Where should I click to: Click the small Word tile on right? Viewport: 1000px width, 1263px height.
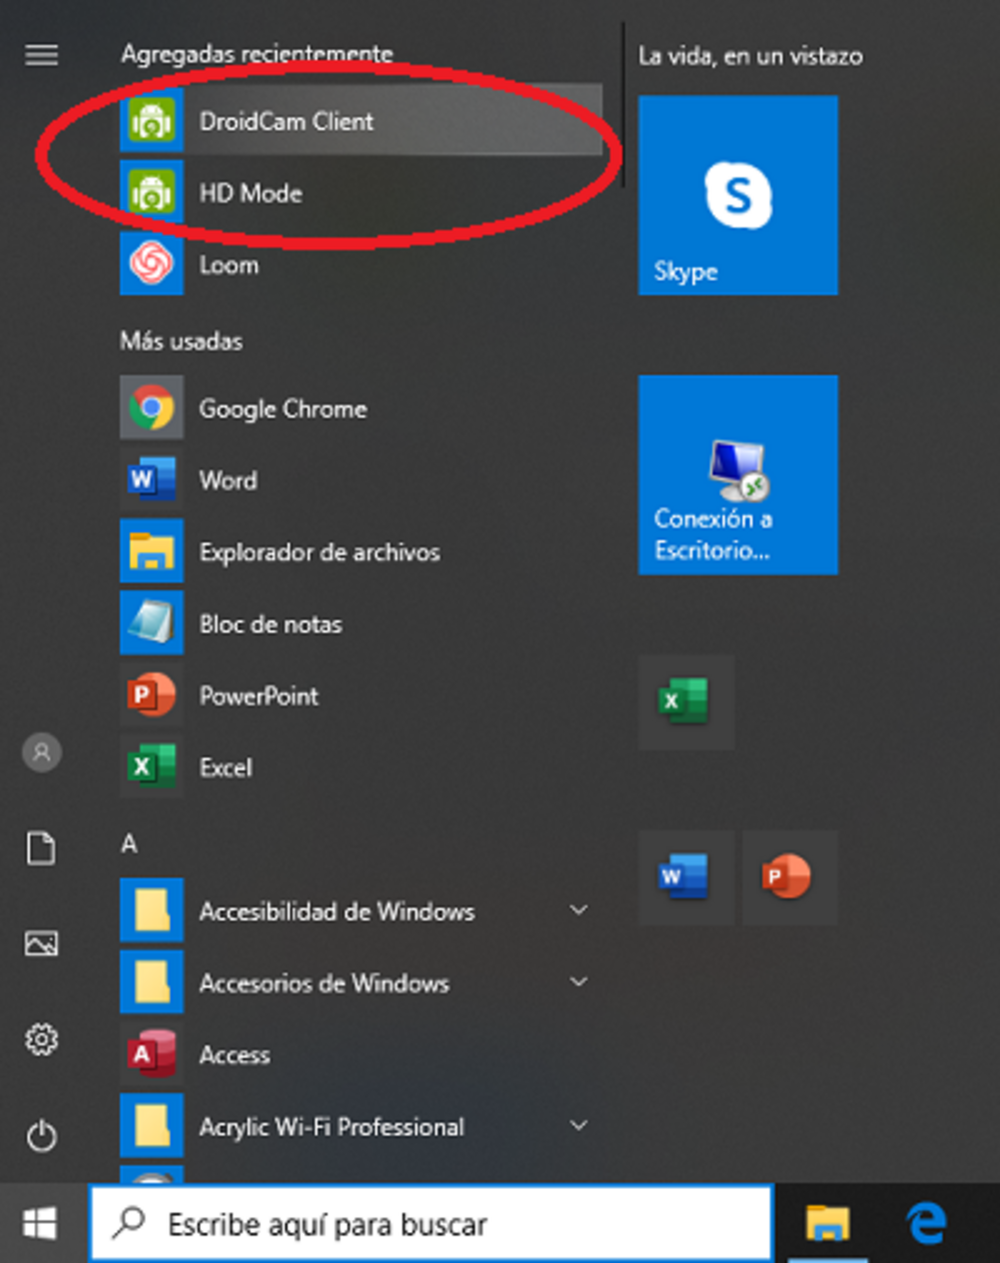pos(686,877)
